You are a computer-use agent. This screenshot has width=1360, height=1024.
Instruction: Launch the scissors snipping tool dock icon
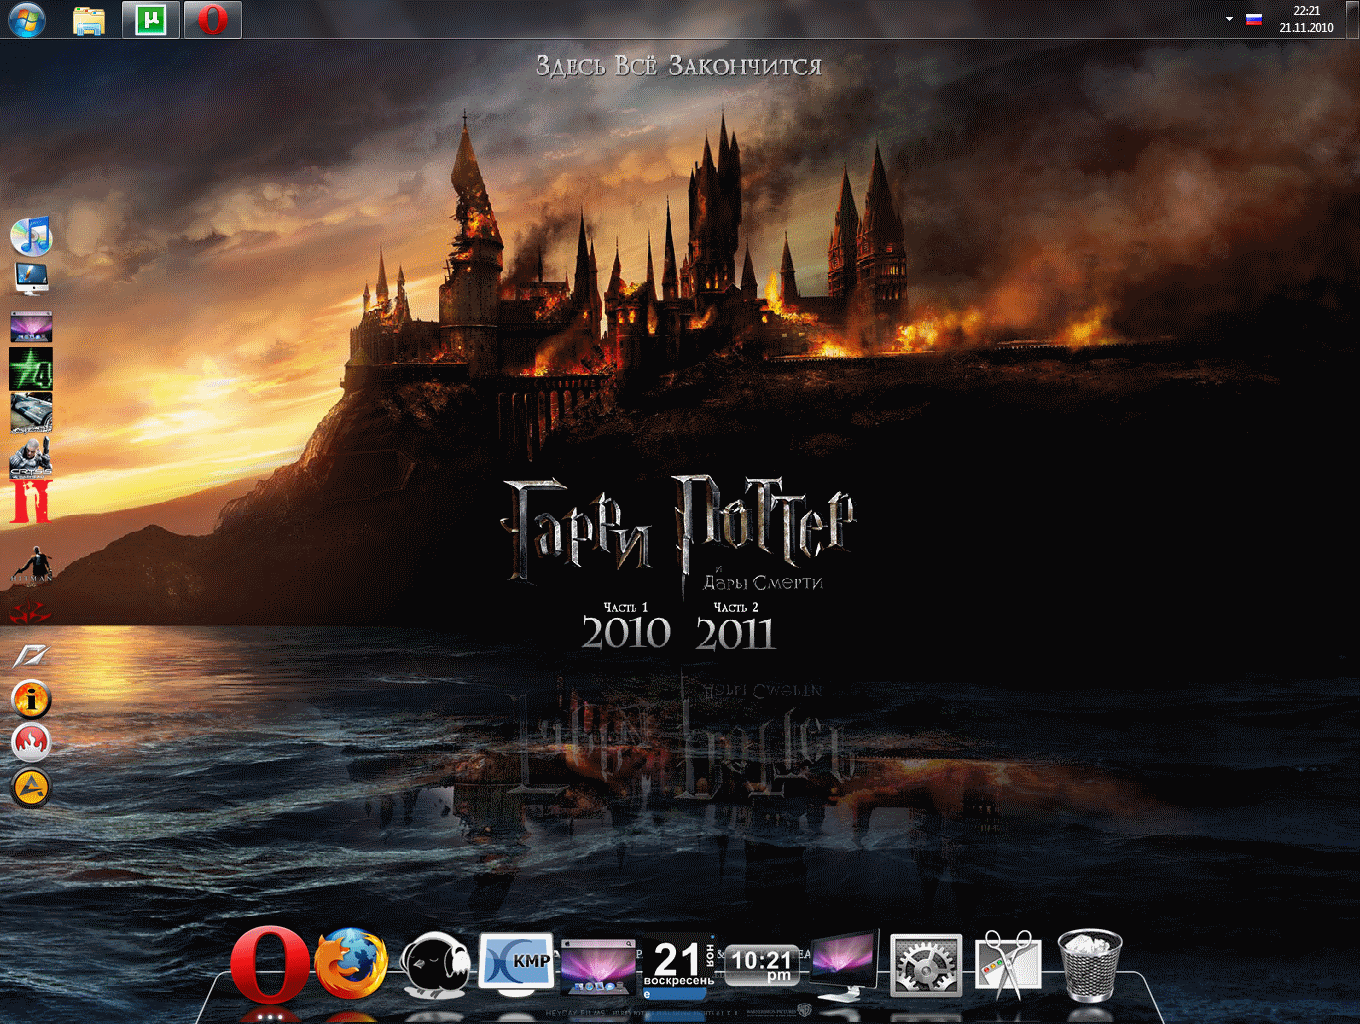pos(1007,966)
